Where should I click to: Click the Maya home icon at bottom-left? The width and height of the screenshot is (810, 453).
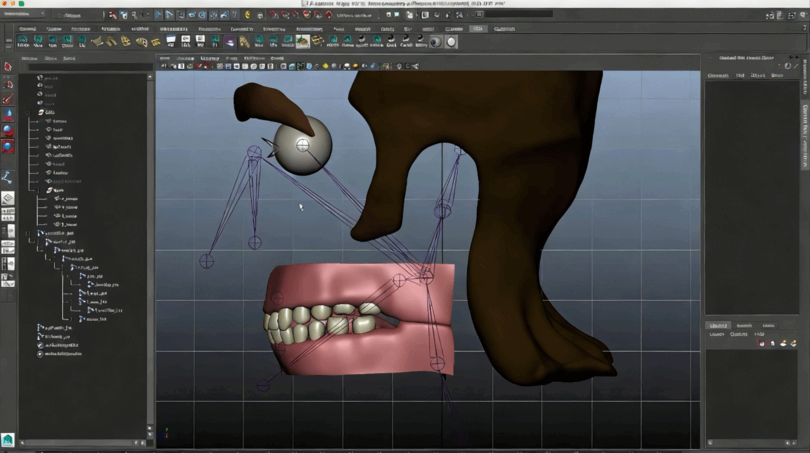coord(8,439)
